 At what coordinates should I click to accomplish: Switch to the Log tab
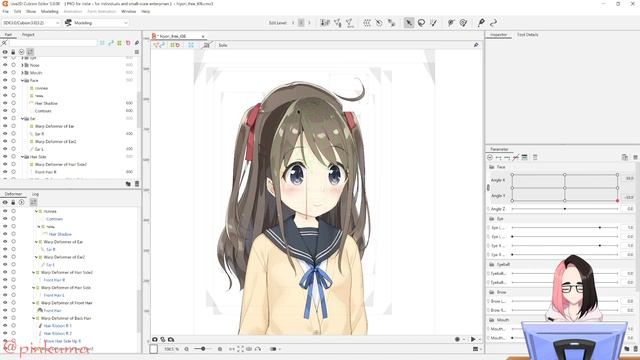pyautogui.click(x=36, y=194)
